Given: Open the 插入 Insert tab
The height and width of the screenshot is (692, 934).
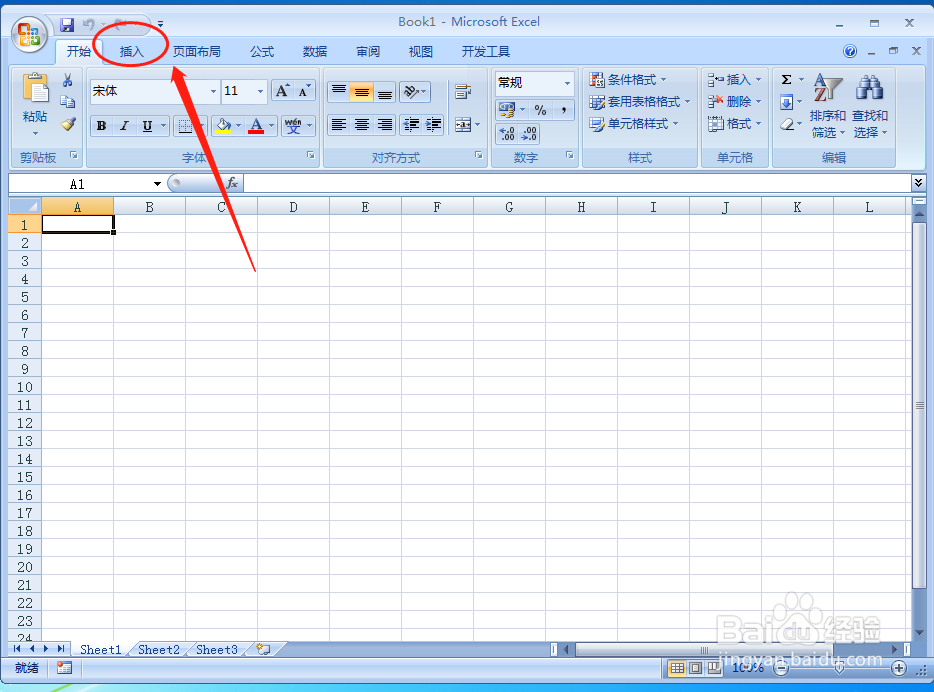Looking at the screenshot, I should tap(132, 52).
